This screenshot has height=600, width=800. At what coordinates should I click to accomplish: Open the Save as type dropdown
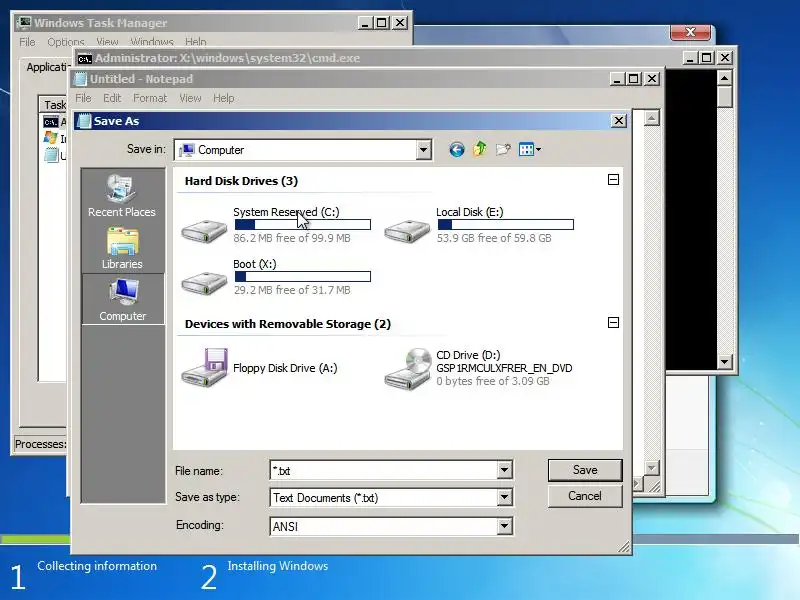504,497
